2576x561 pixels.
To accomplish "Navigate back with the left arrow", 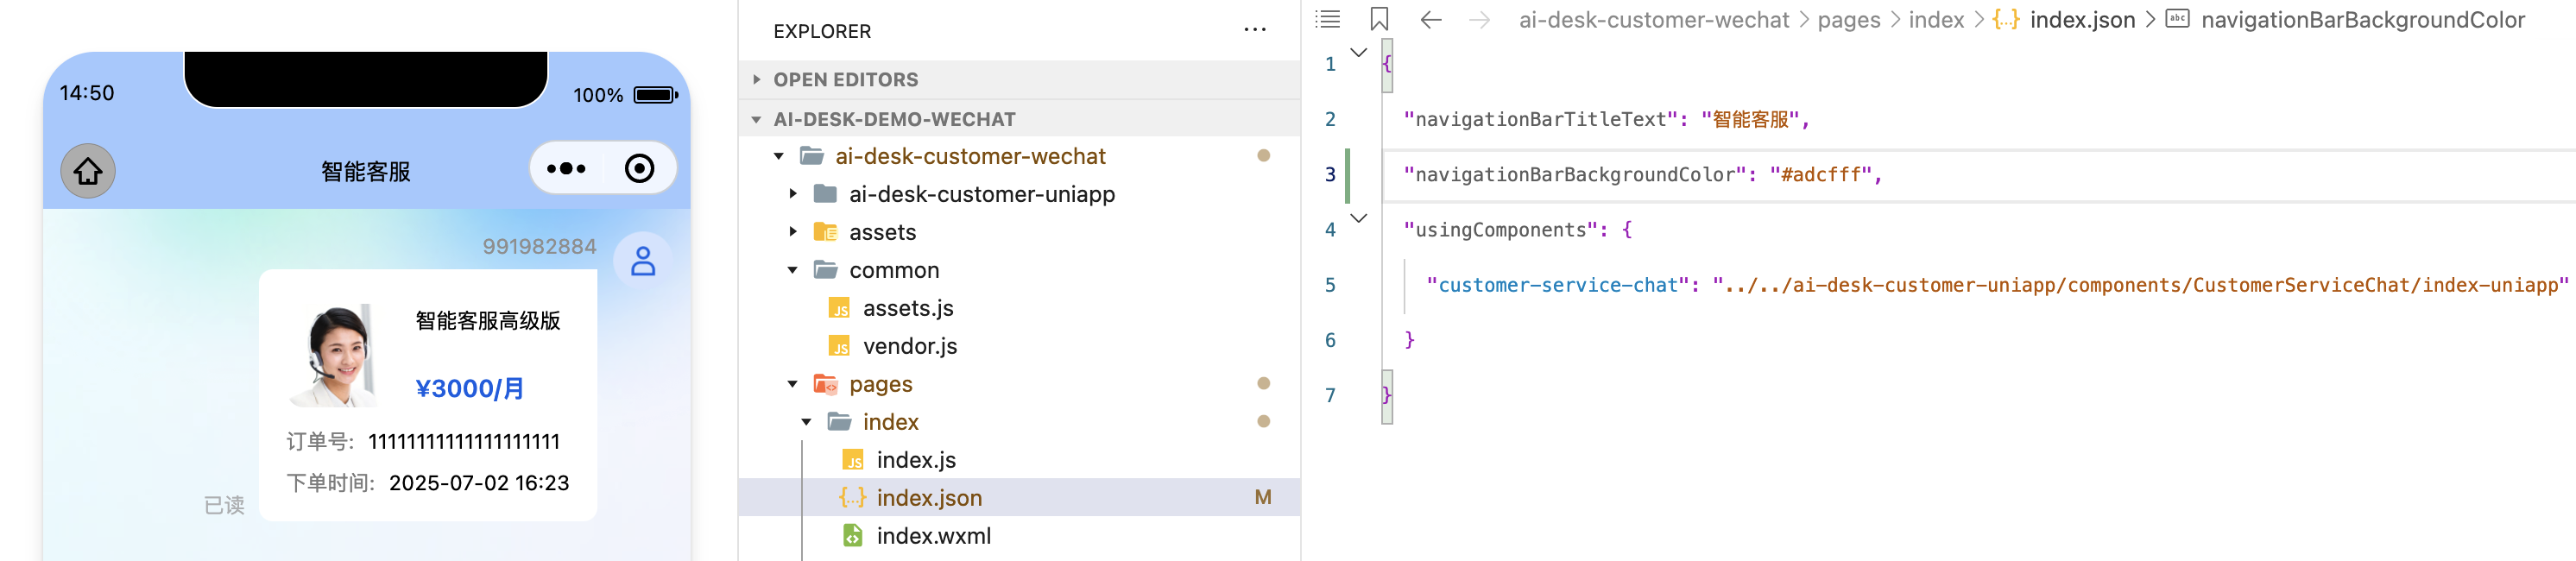I will (x=1430, y=20).
